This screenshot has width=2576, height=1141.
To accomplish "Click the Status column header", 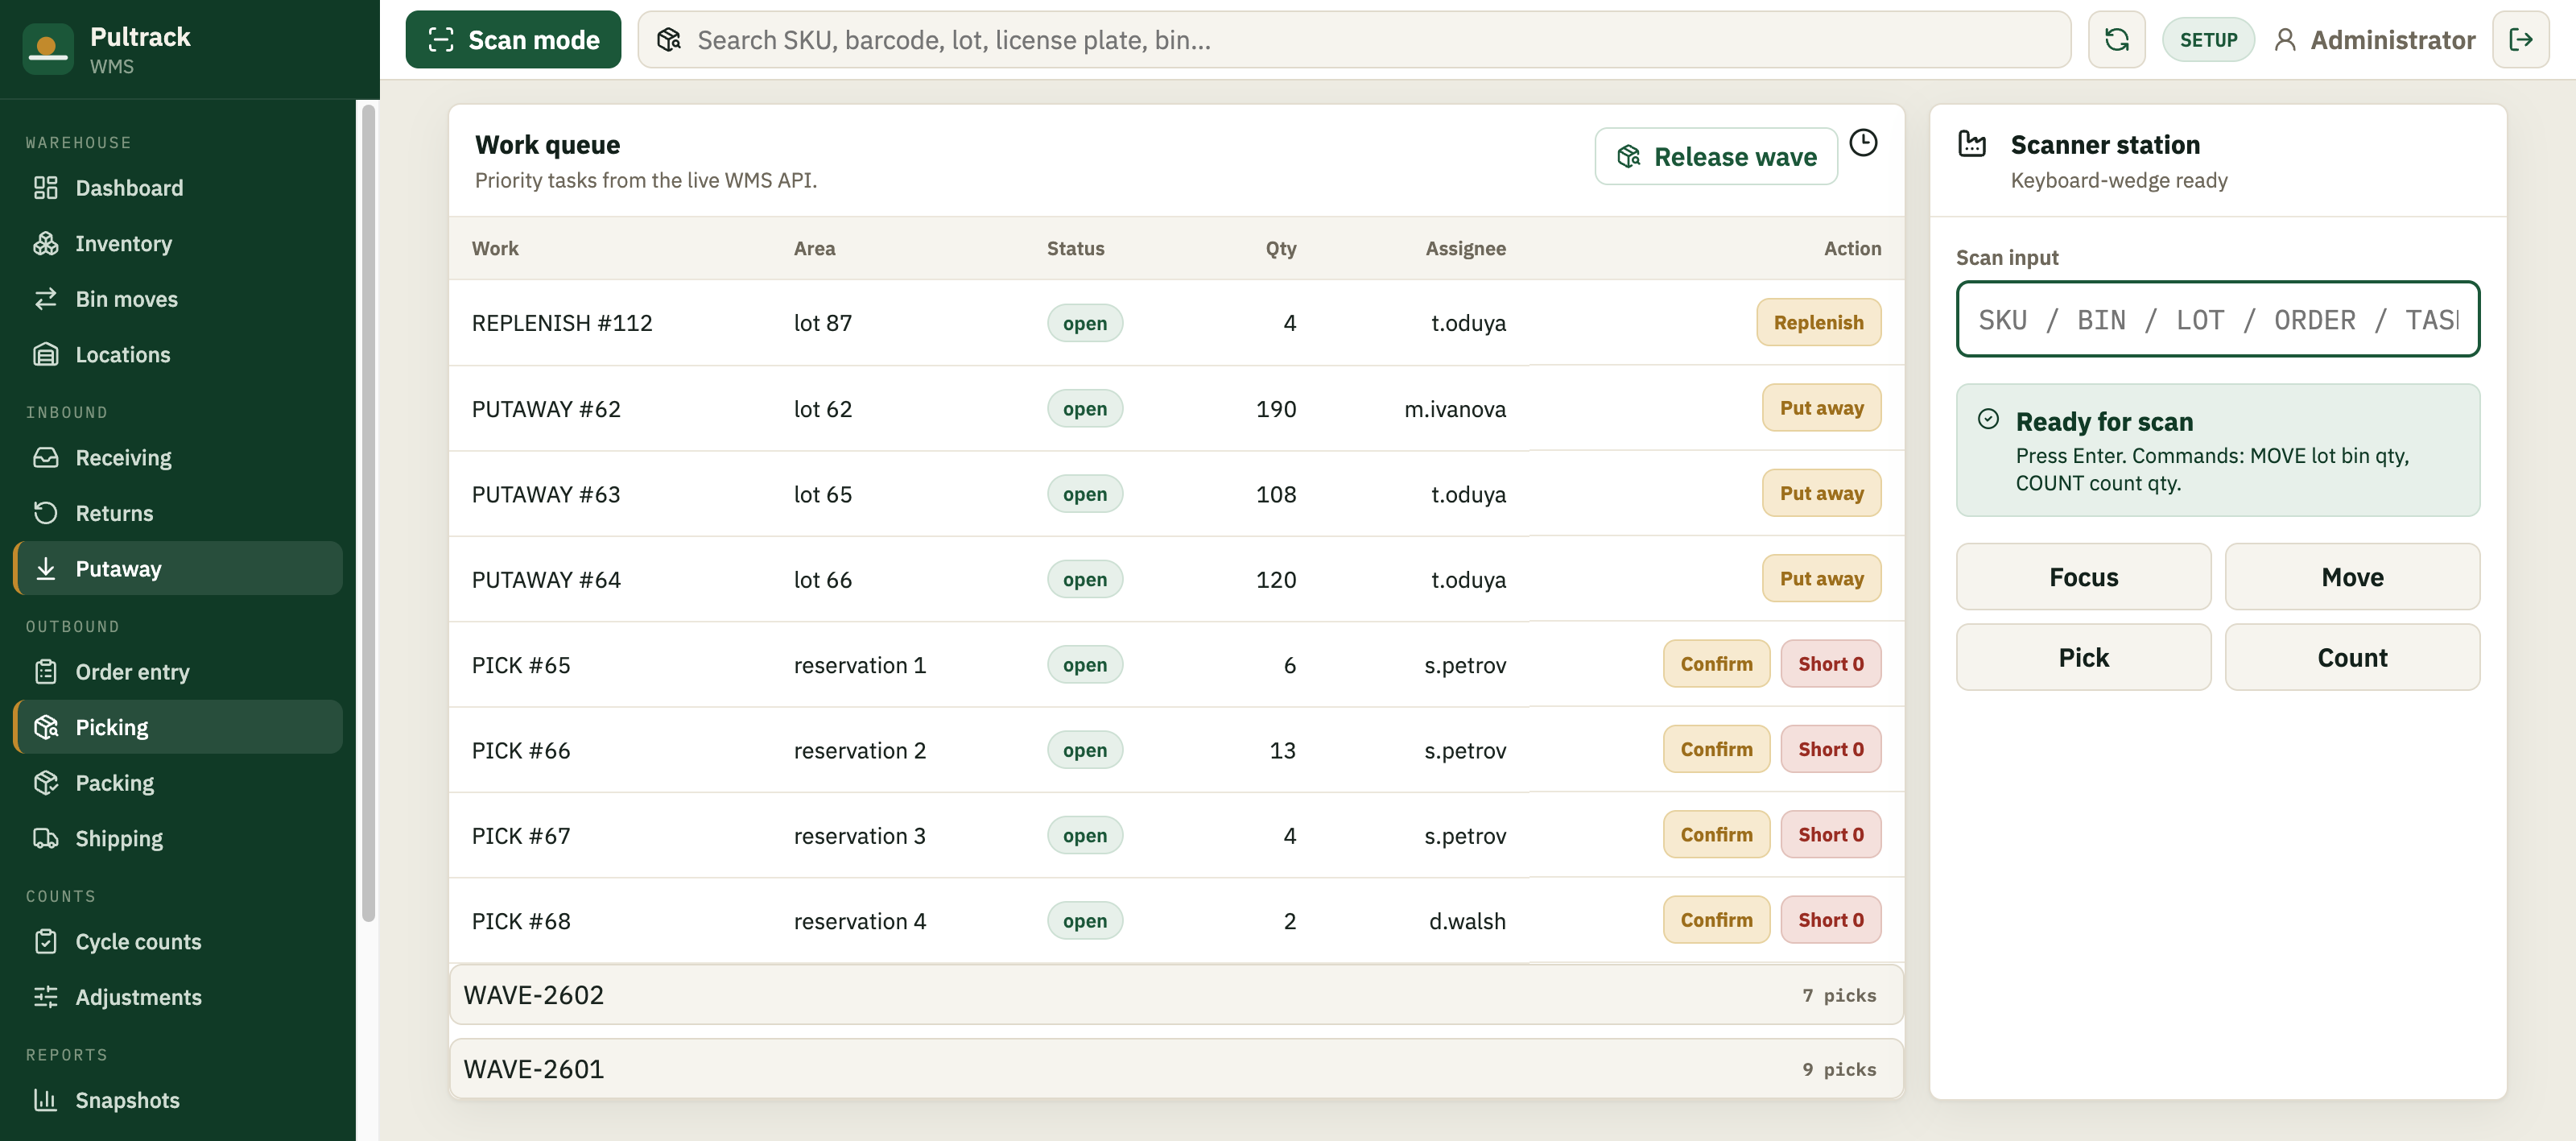I will click(x=1075, y=248).
